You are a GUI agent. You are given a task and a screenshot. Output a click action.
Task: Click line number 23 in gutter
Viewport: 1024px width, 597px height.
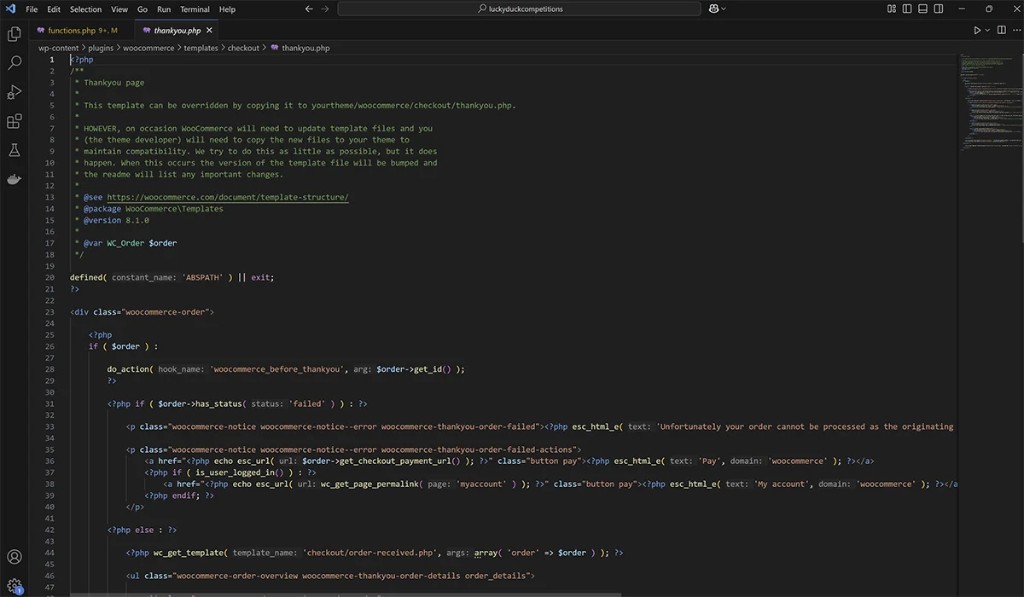(50, 312)
